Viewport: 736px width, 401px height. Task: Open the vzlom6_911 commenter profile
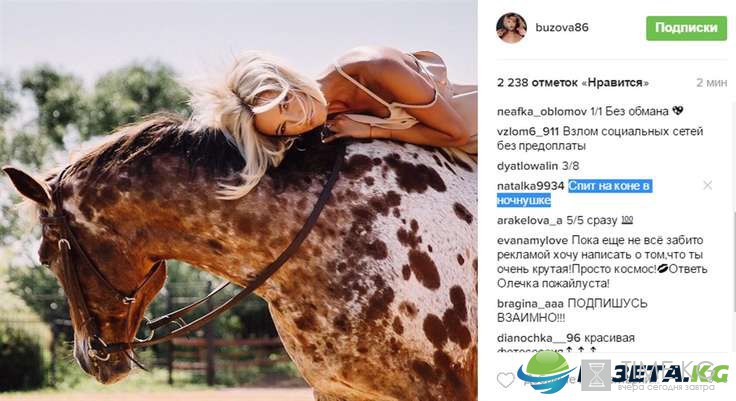coord(528,131)
